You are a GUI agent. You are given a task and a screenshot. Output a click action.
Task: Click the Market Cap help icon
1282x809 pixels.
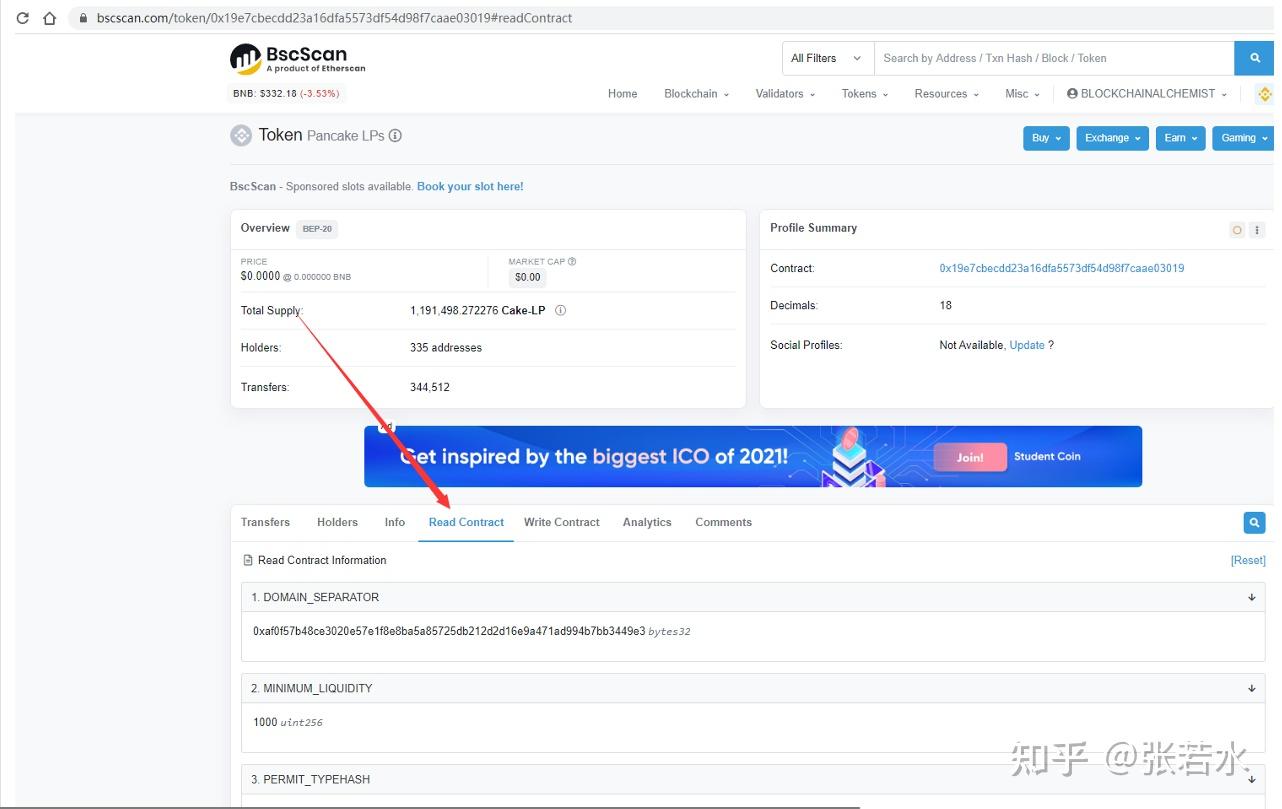(572, 262)
